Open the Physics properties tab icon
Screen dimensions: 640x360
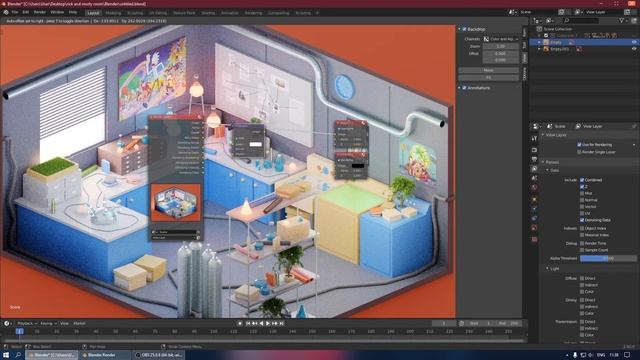pos(534,209)
